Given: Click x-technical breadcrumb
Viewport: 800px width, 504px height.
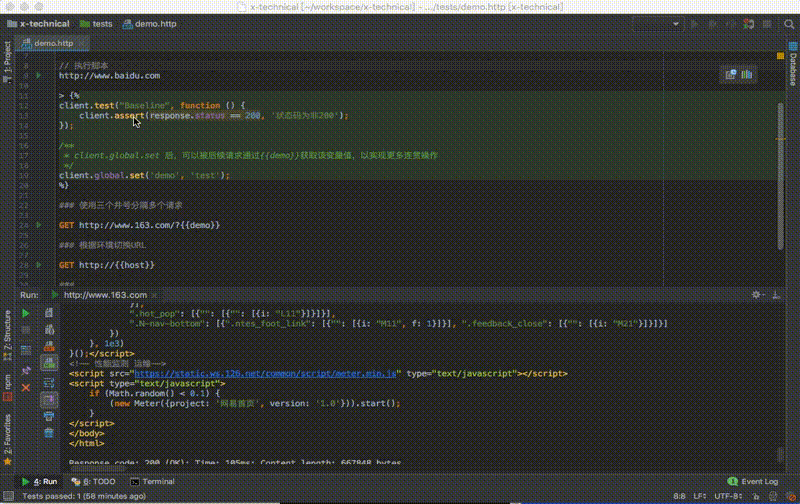Looking at the screenshot, I should pos(39,24).
